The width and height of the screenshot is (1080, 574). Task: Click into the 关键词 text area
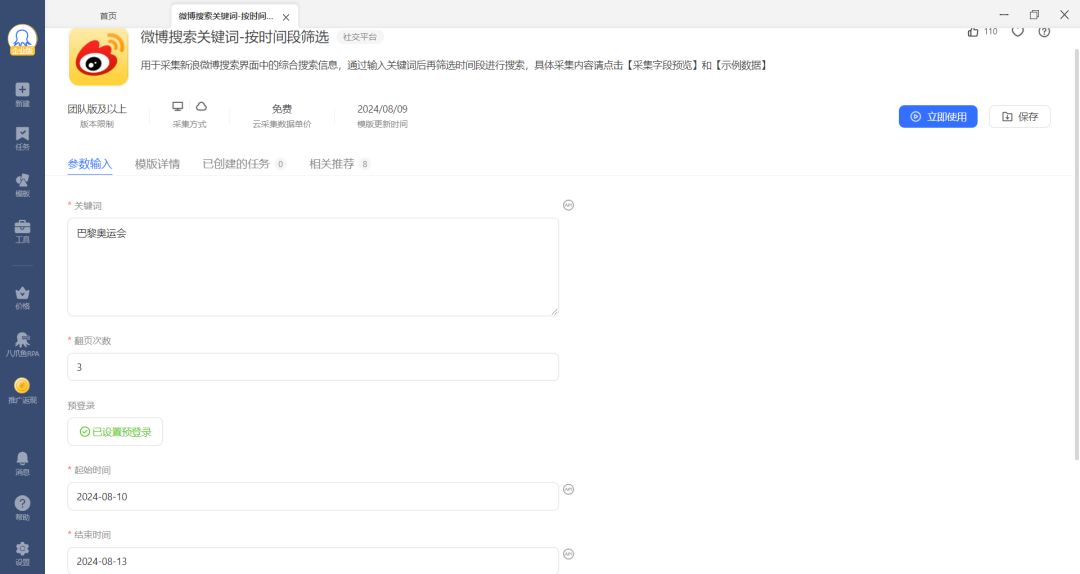313,267
